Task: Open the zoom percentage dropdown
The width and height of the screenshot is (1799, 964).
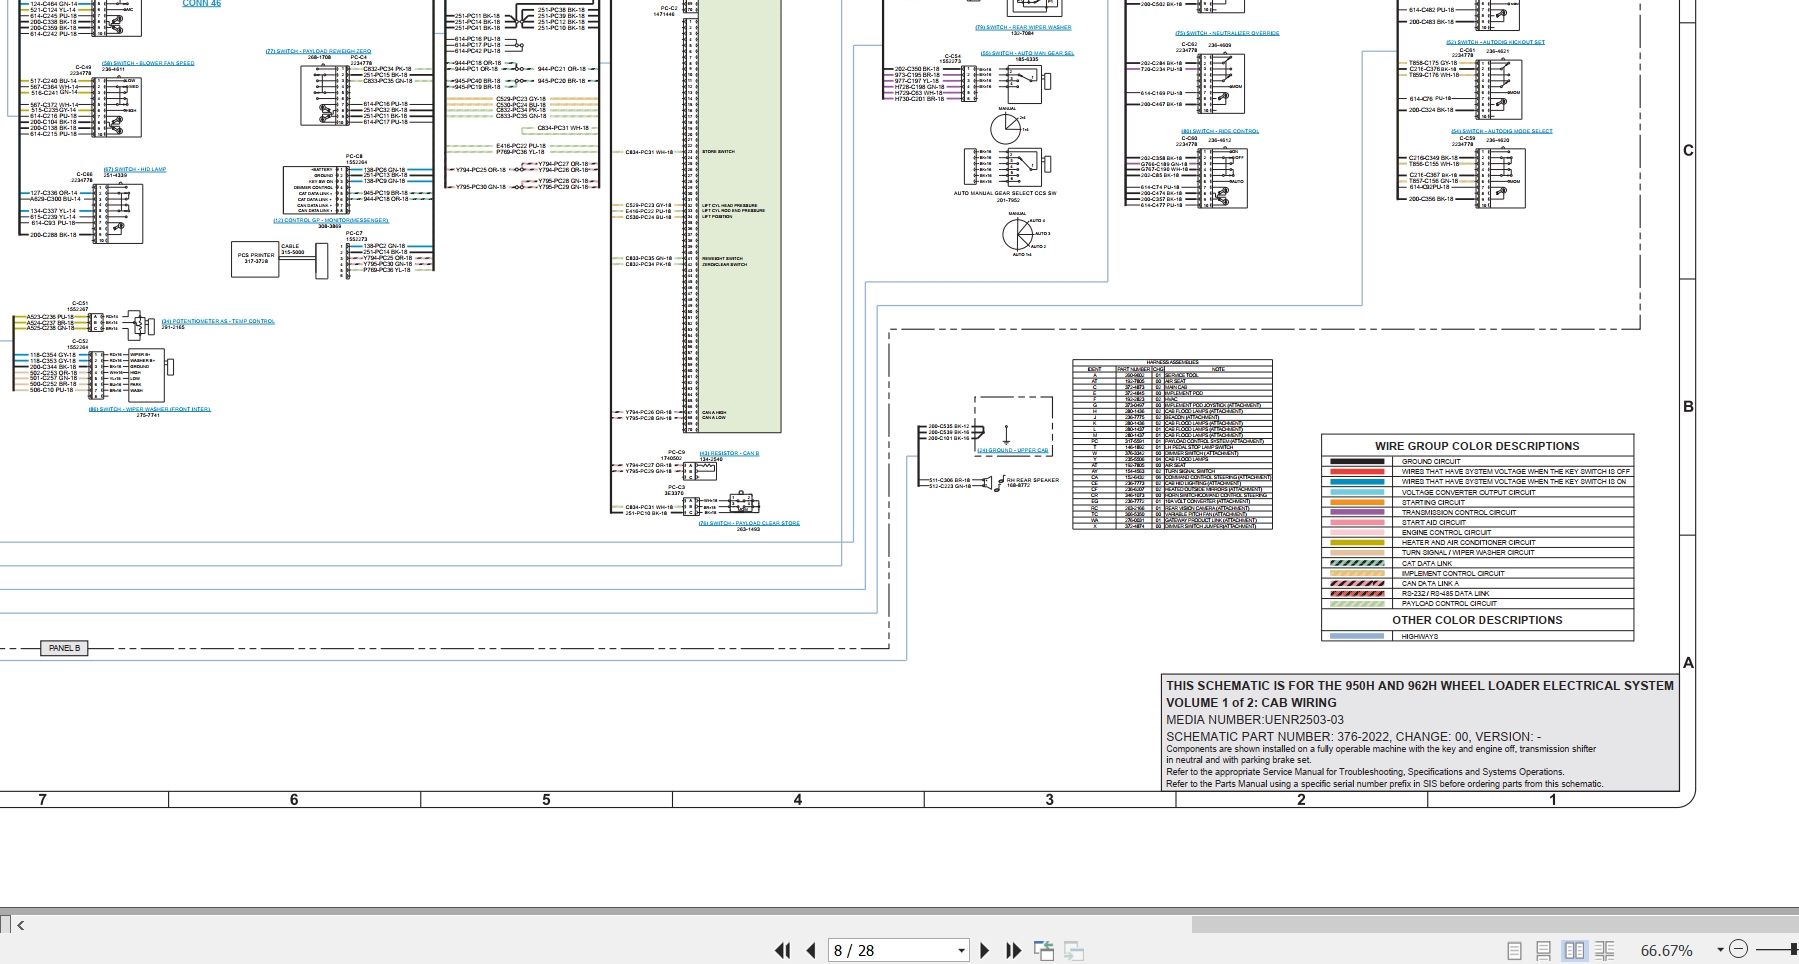Action: pyautogui.click(x=1720, y=950)
